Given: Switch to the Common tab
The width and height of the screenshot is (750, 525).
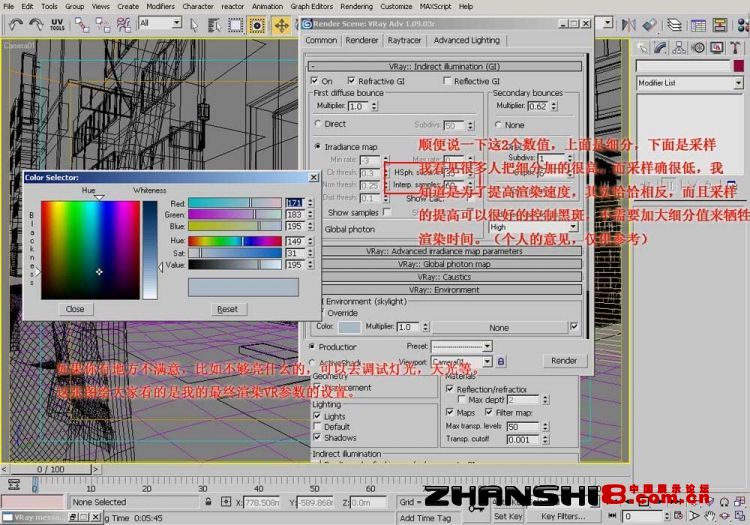Looking at the screenshot, I should click(x=321, y=41).
